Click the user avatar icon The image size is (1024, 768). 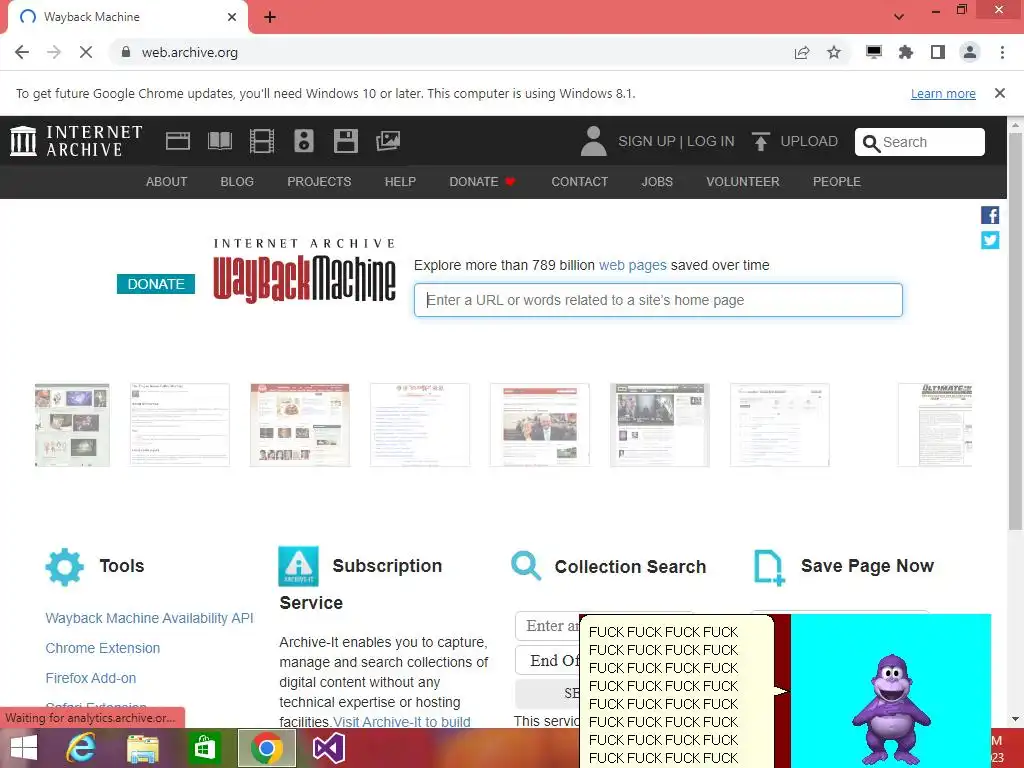coord(593,141)
